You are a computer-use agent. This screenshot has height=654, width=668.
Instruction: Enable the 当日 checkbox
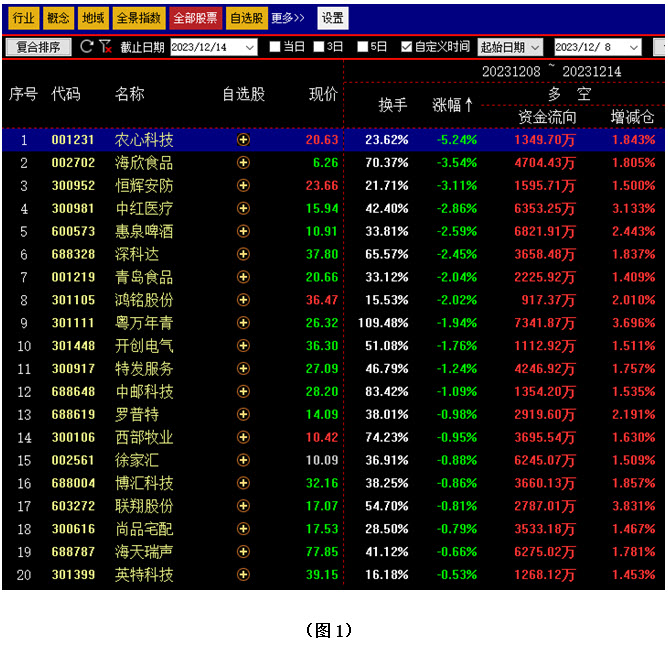click(275, 47)
